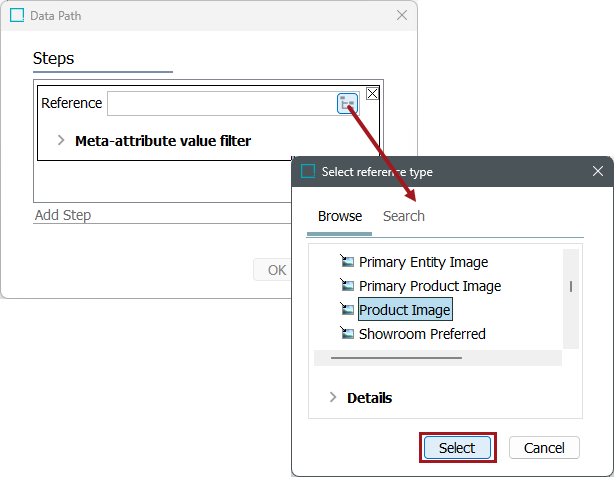Click the Product Image type icon

point(347,310)
